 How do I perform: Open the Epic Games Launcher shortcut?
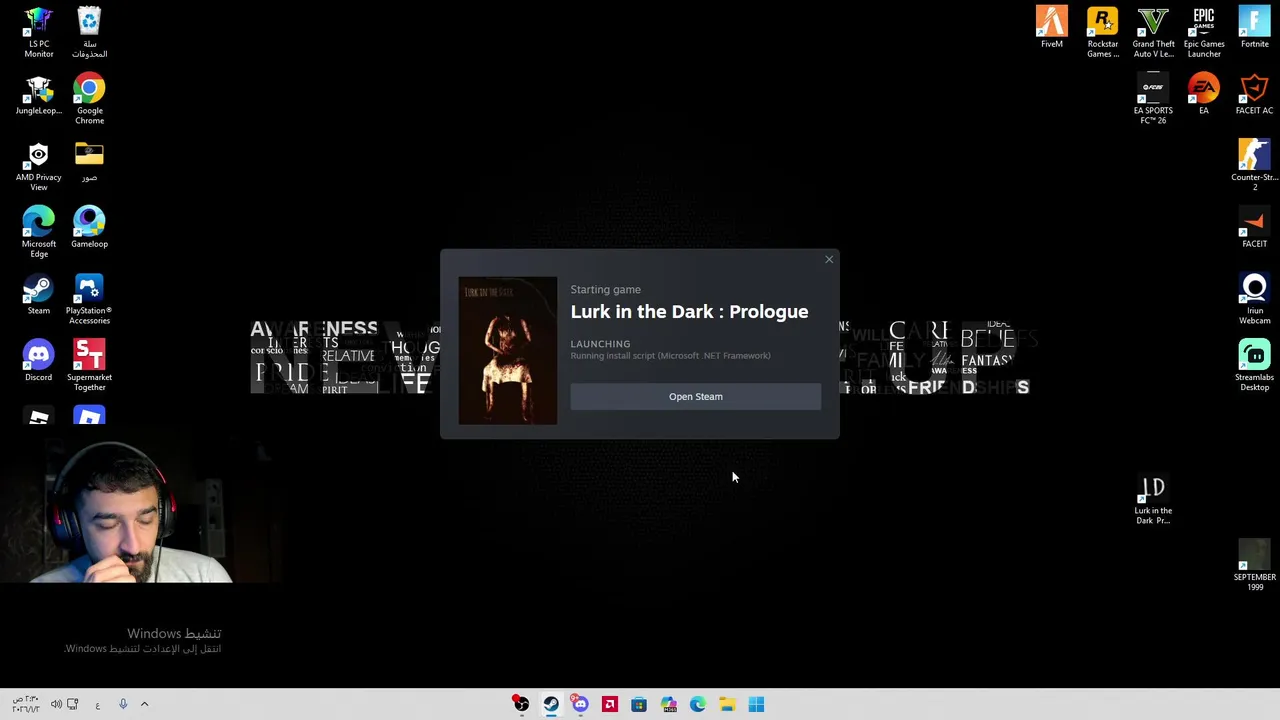pos(1204,32)
